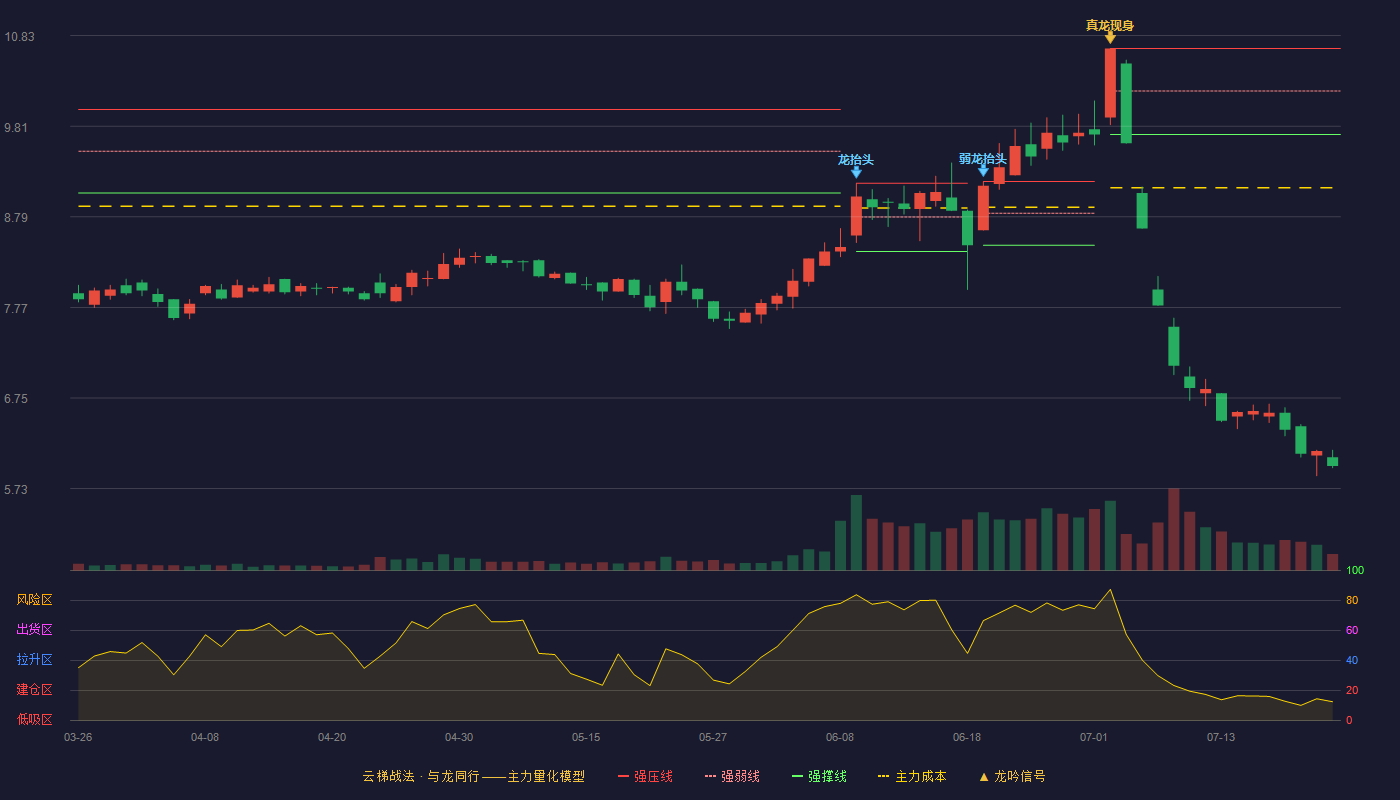Toggle the 强撑线 legend item

(819, 776)
